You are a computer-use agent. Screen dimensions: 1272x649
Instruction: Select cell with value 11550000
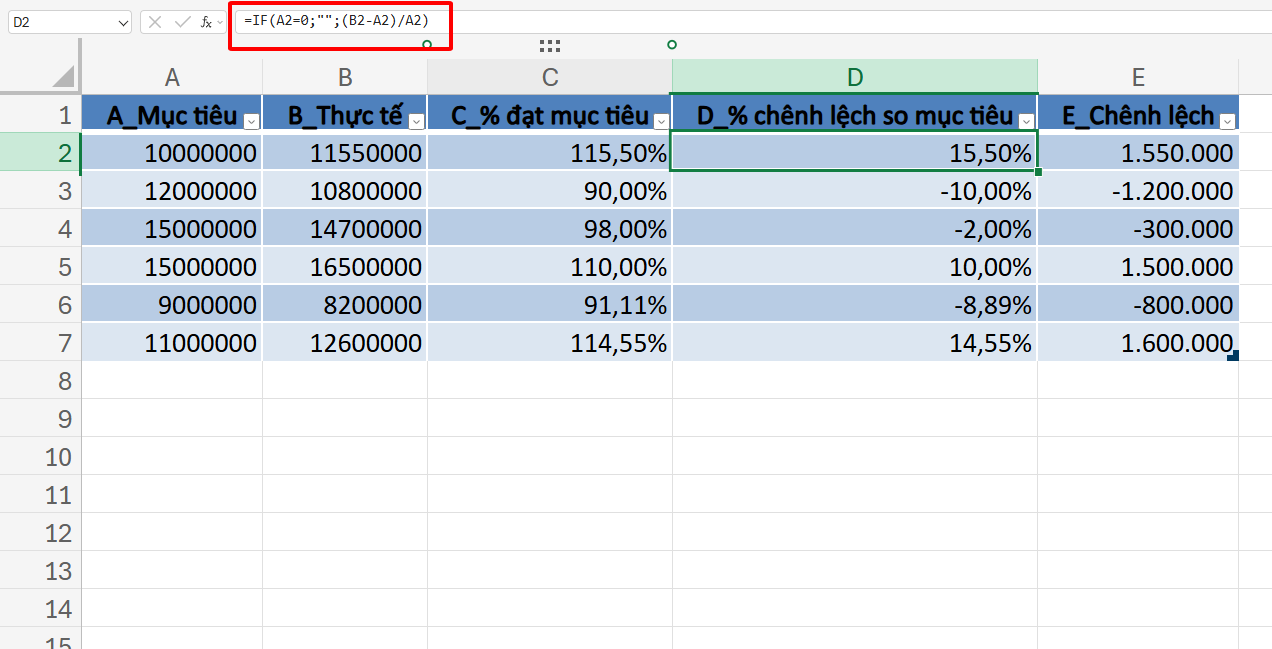pos(345,152)
